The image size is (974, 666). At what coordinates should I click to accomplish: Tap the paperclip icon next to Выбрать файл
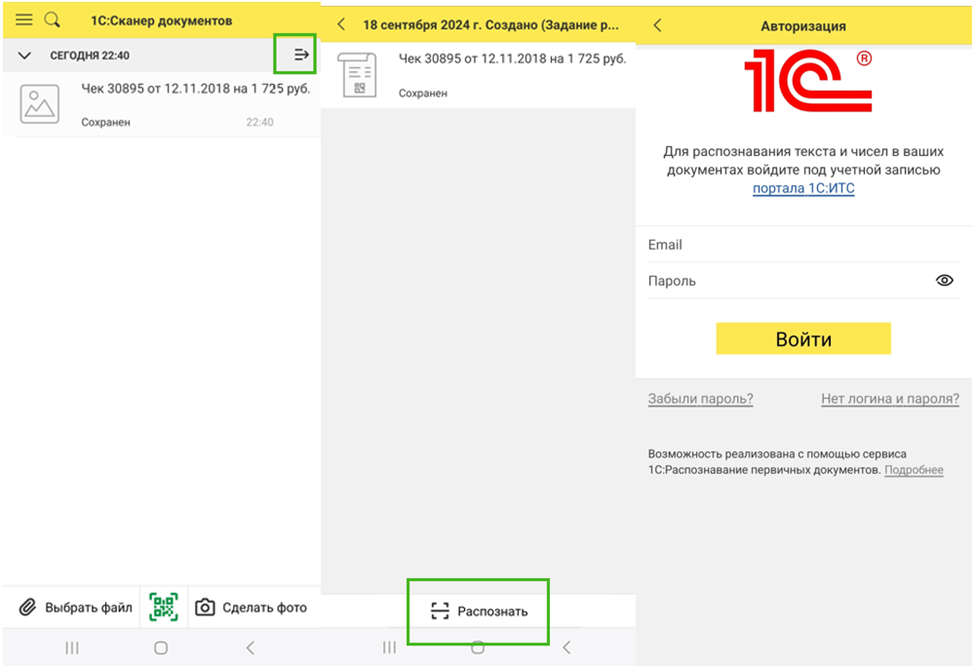coord(27,607)
